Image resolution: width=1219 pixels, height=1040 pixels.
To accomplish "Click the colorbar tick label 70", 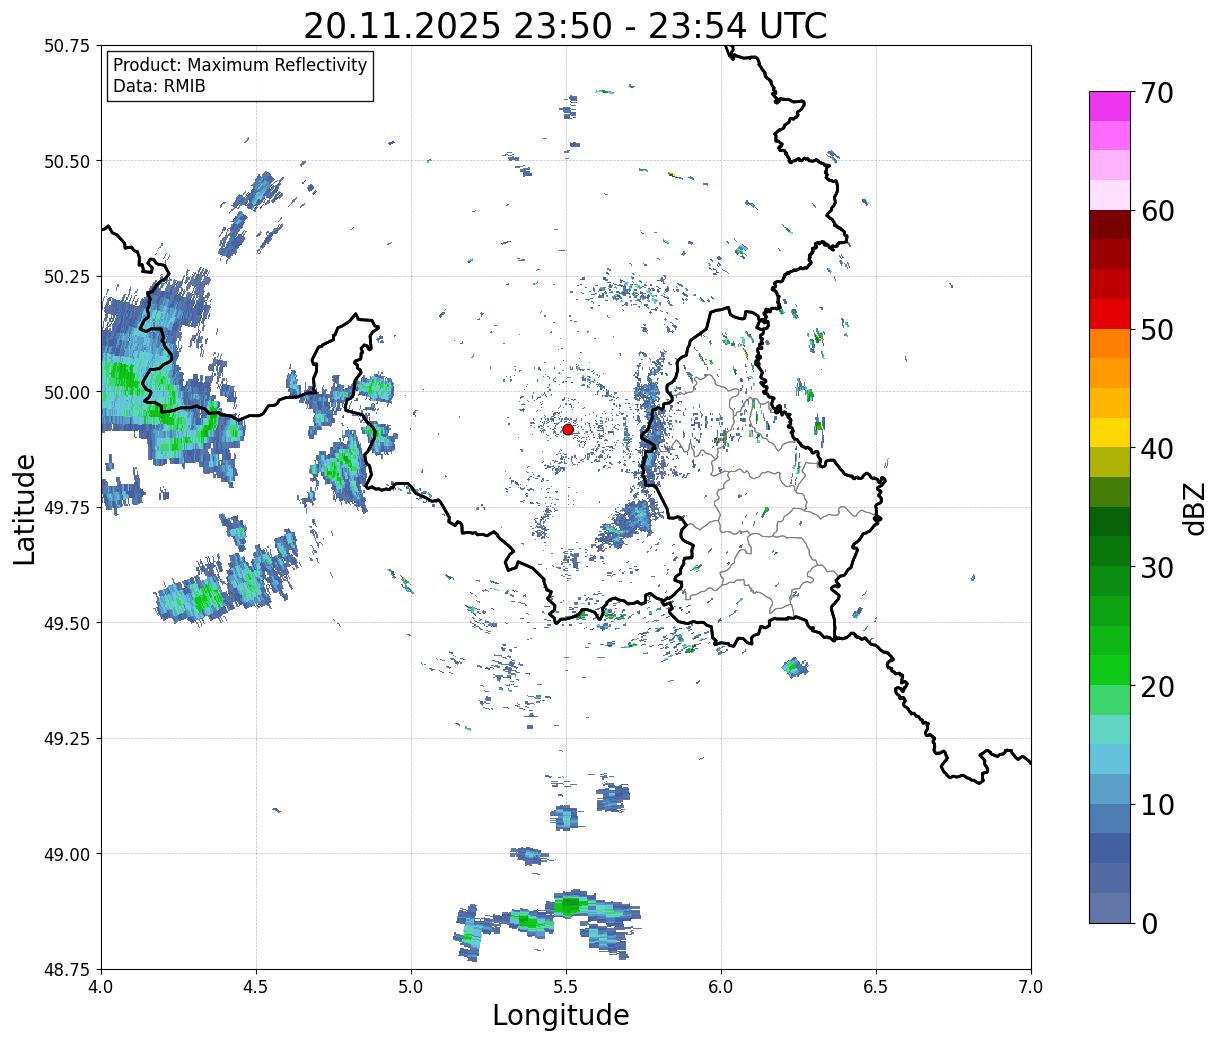I will pos(1157,93).
